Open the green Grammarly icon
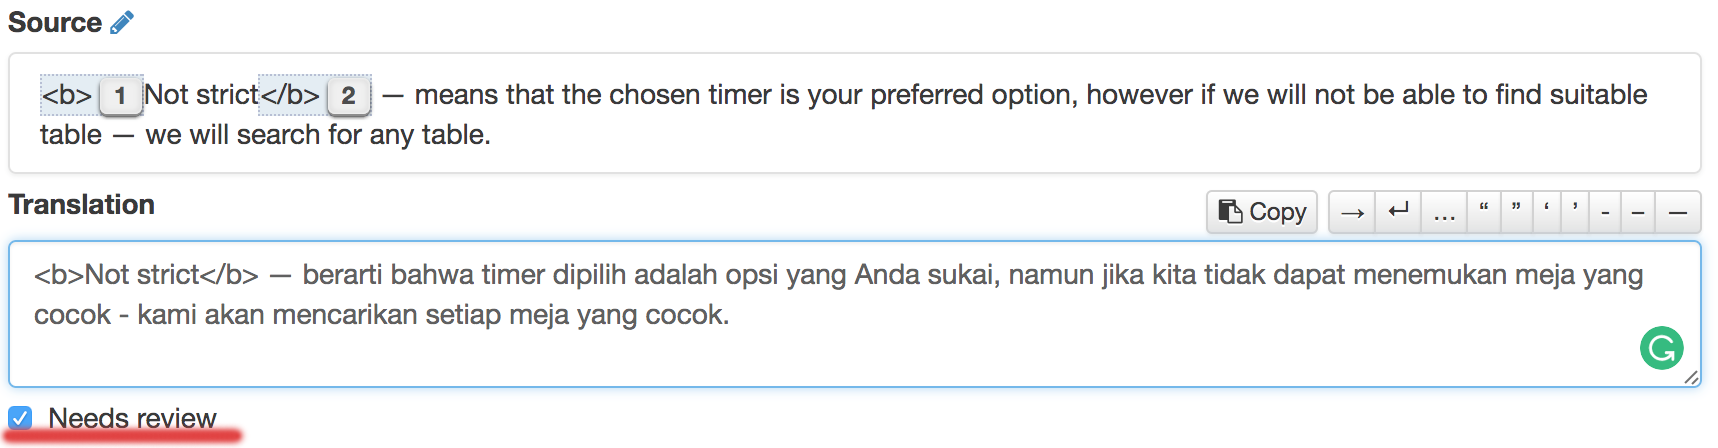Screen dimensions: 1718x448 click(1661, 348)
